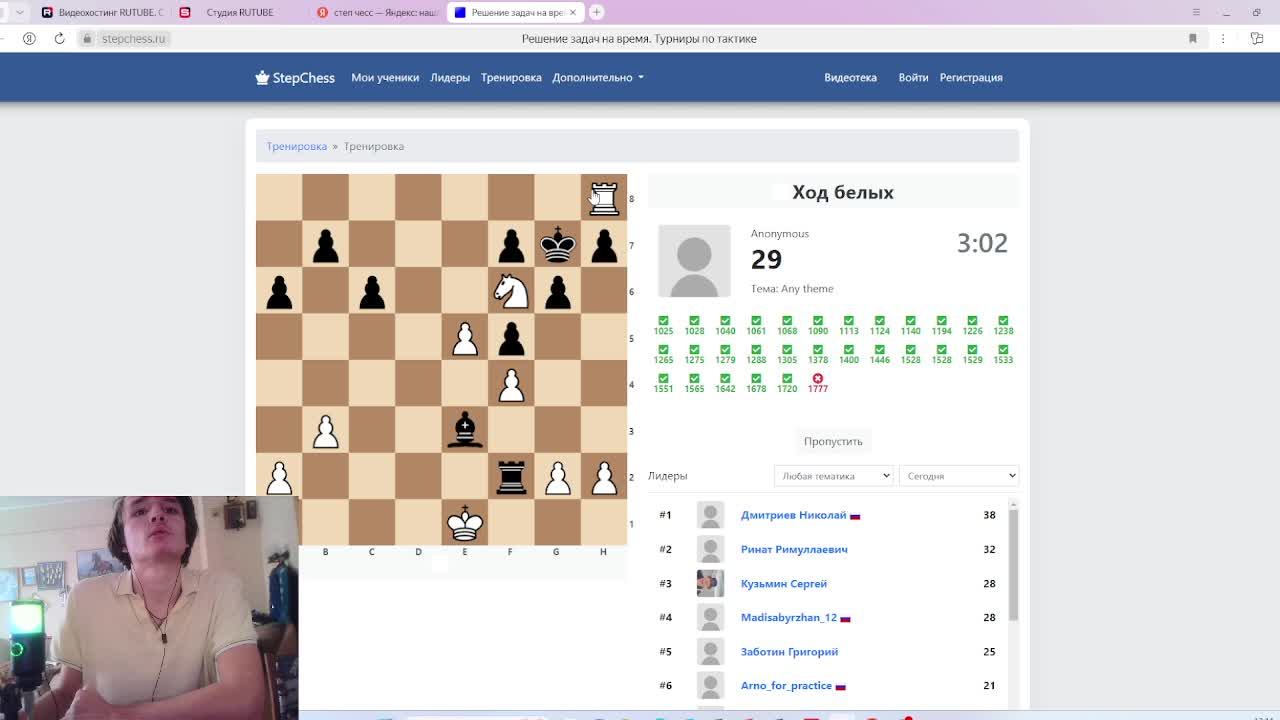Click the StepChess logo
This screenshot has height=720, width=1280.
(x=295, y=77)
